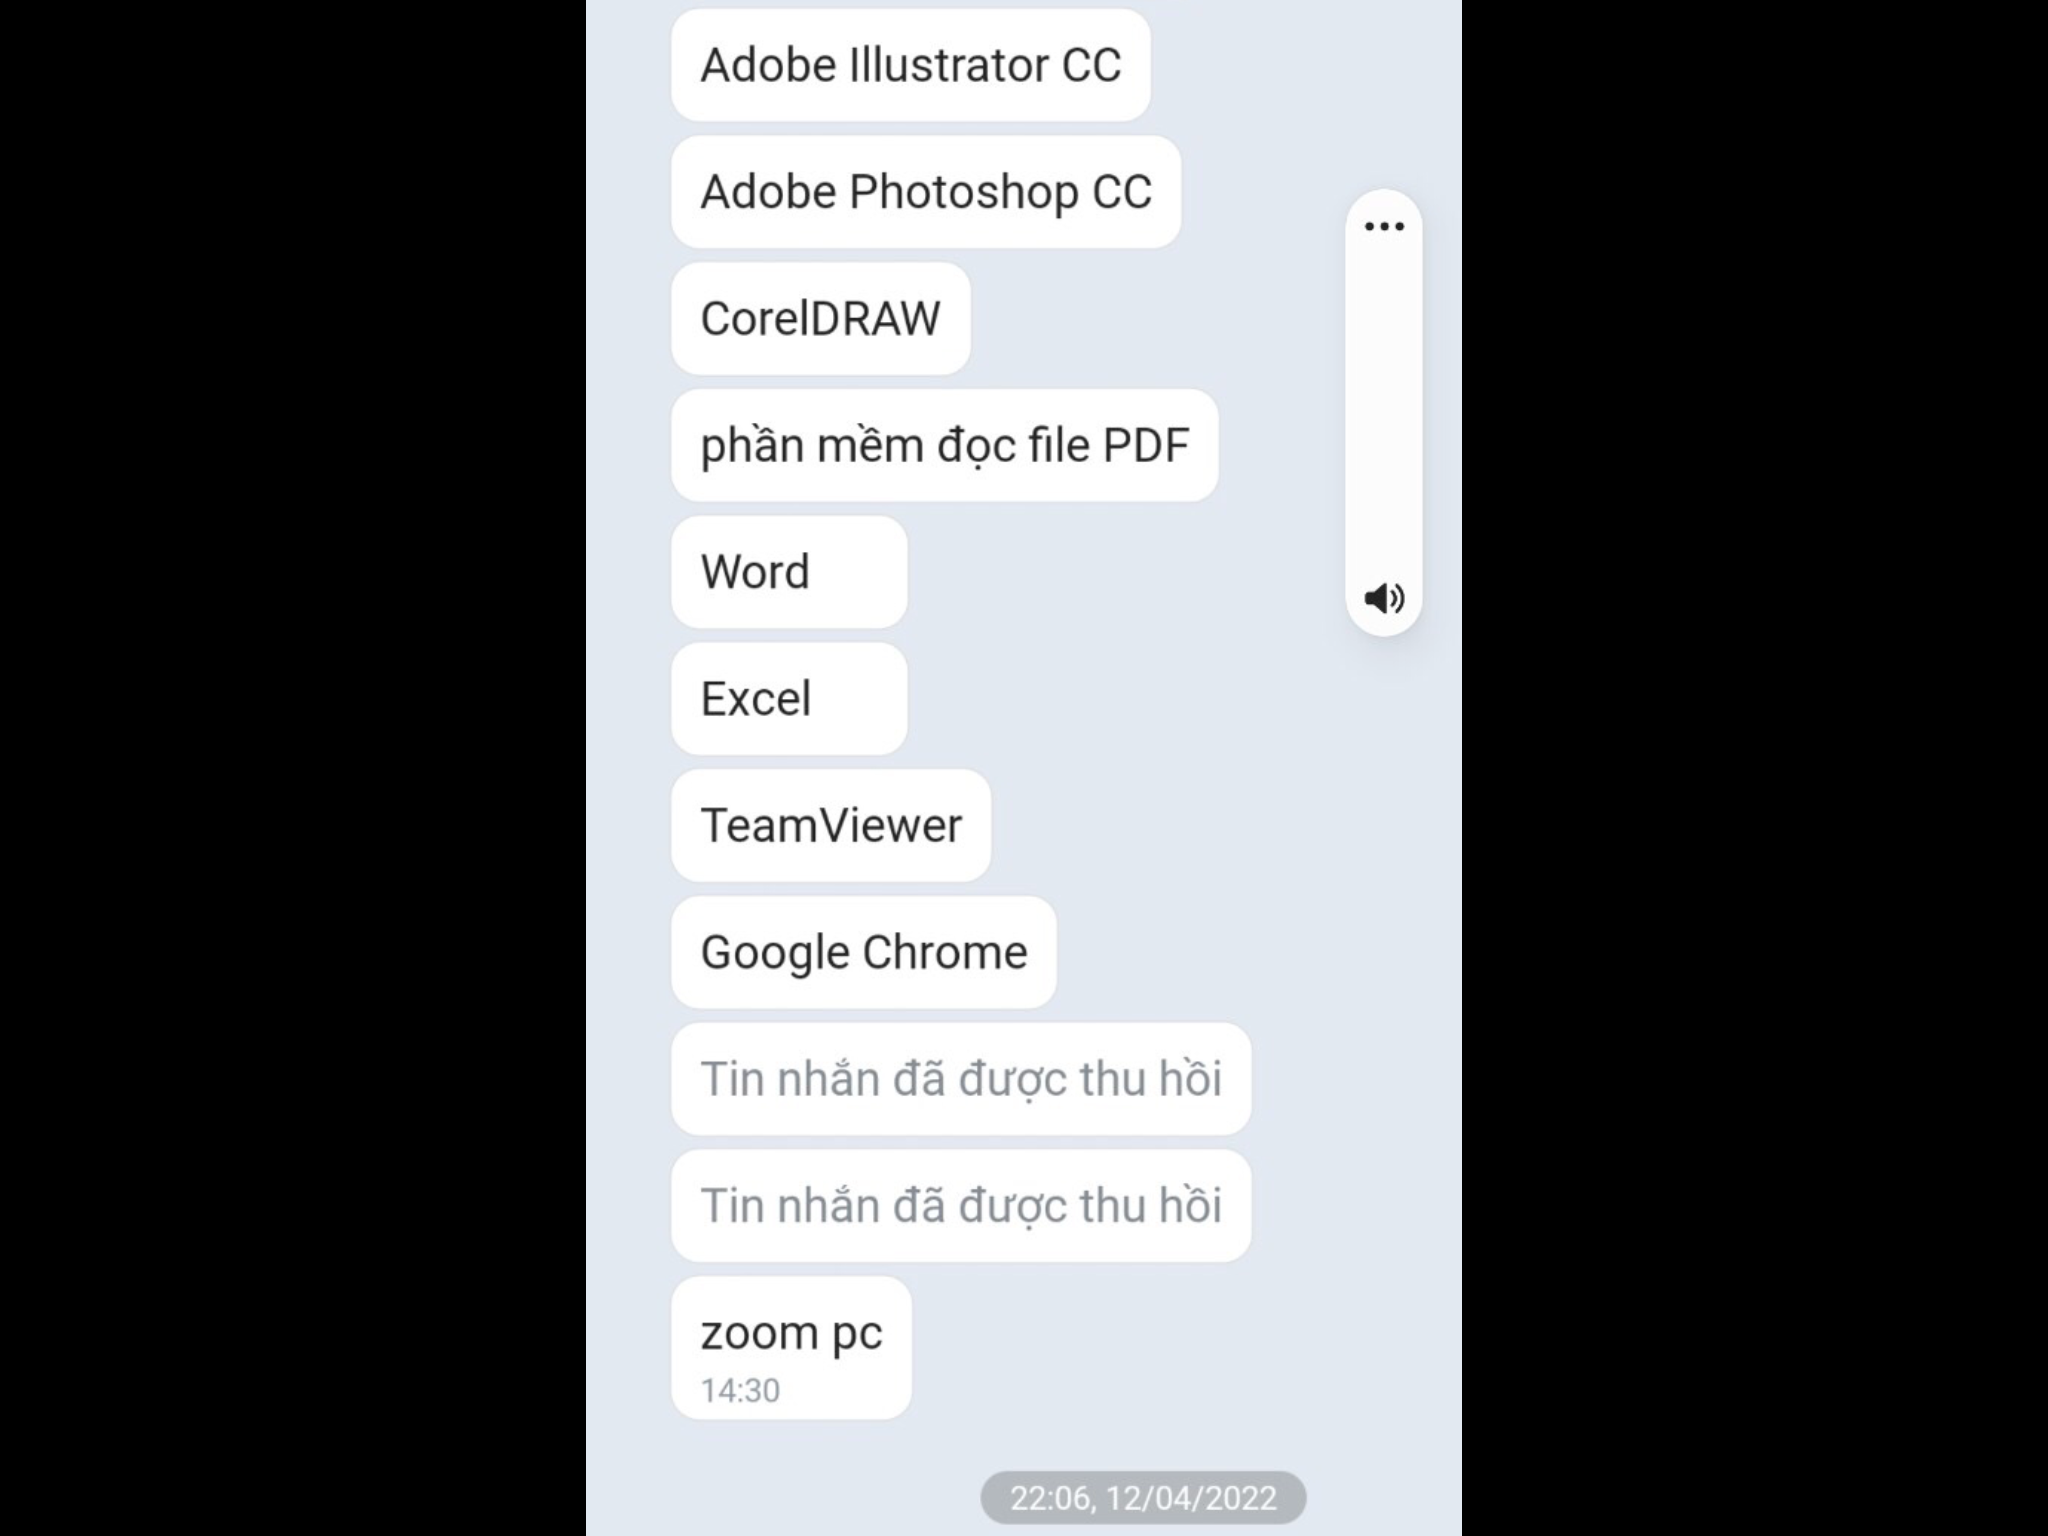Image resolution: width=2048 pixels, height=1536 pixels.
Task: Click the TeamViewer message bubble
Action: [x=829, y=824]
